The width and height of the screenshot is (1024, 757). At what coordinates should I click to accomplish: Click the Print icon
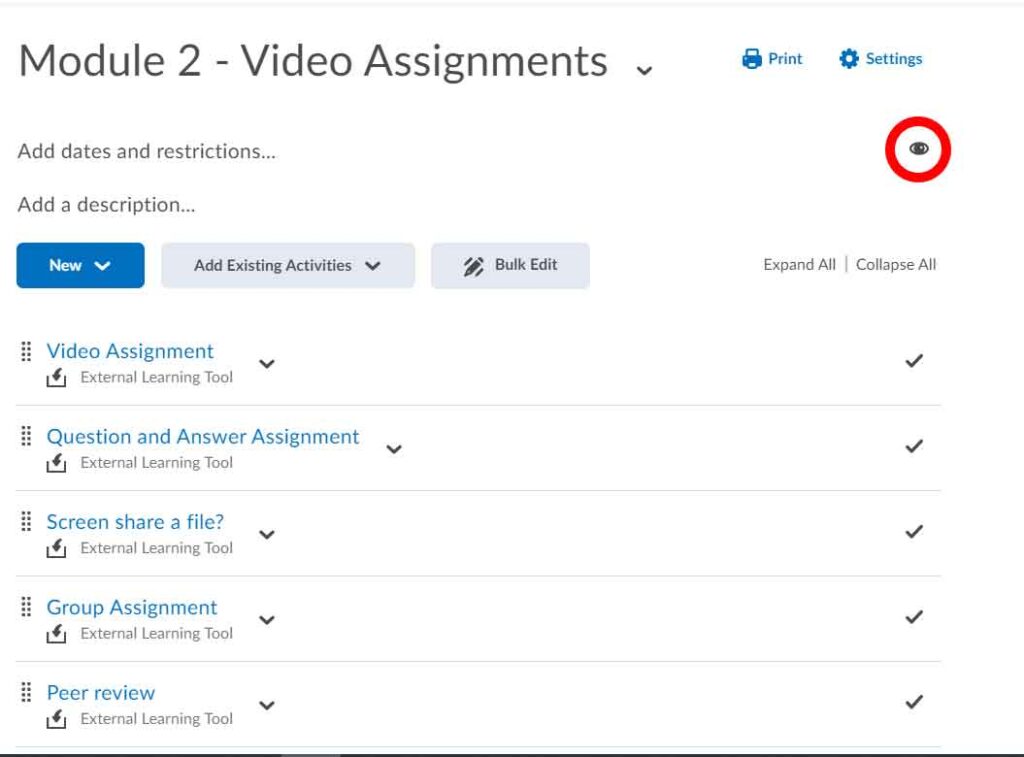(752, 59)
